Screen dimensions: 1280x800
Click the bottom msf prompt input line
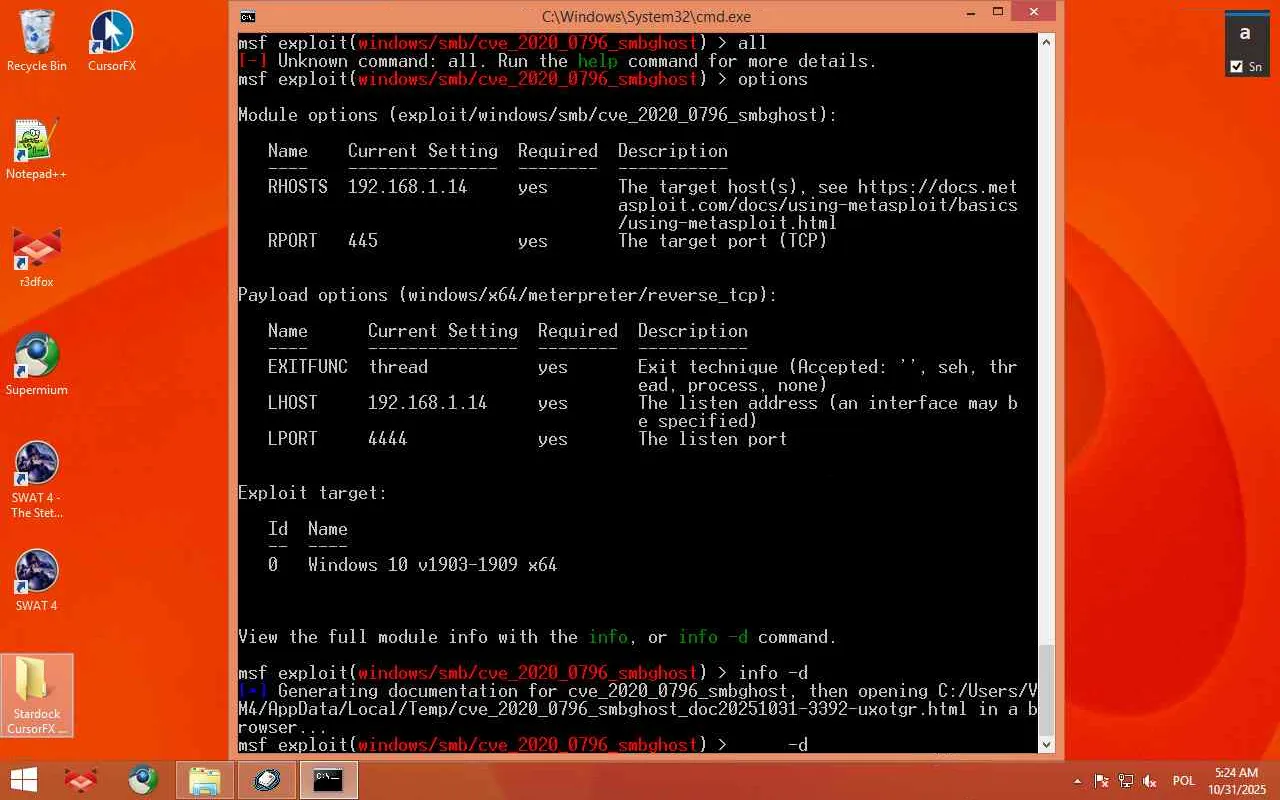pos(523,745)
